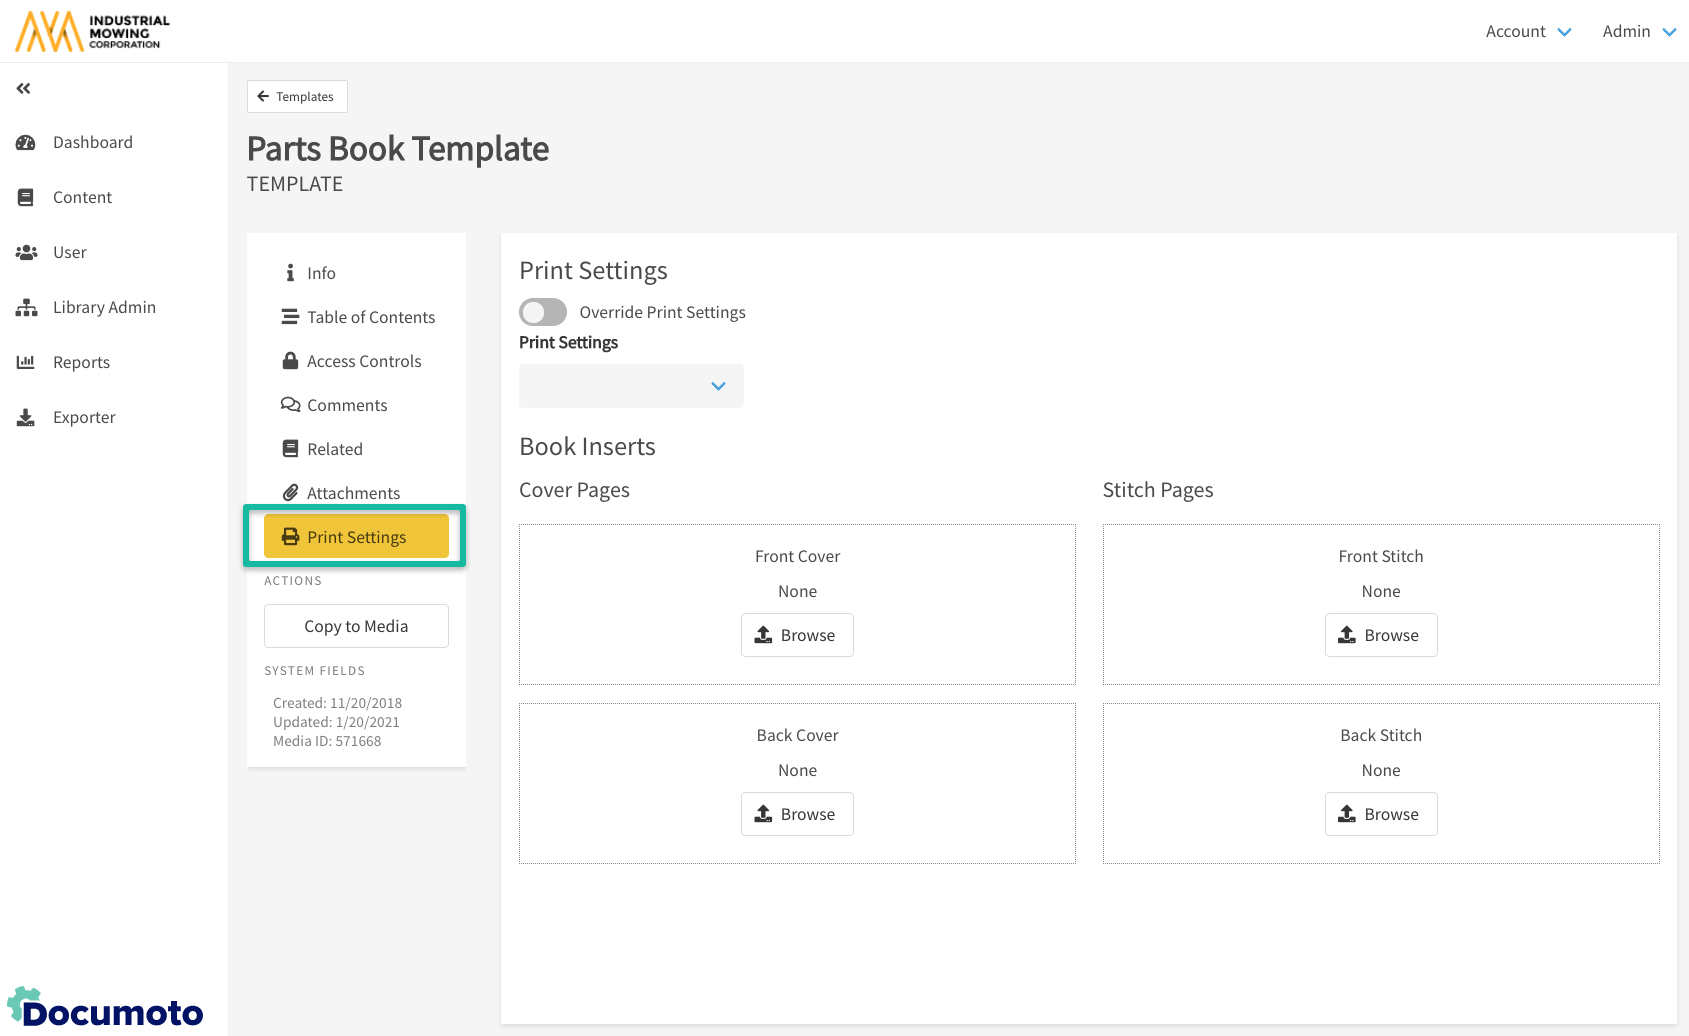Click the Exporter download icon
This screenshot has height=1036, width=1689.
coord(26,418)
